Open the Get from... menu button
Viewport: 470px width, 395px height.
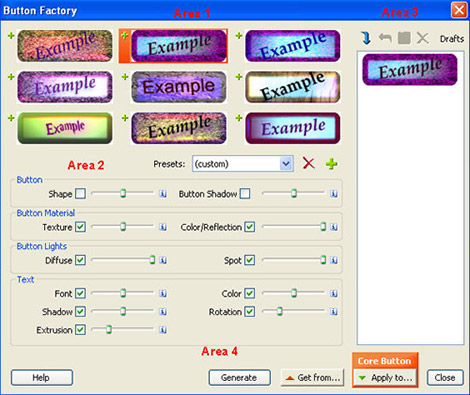(312, 378)
